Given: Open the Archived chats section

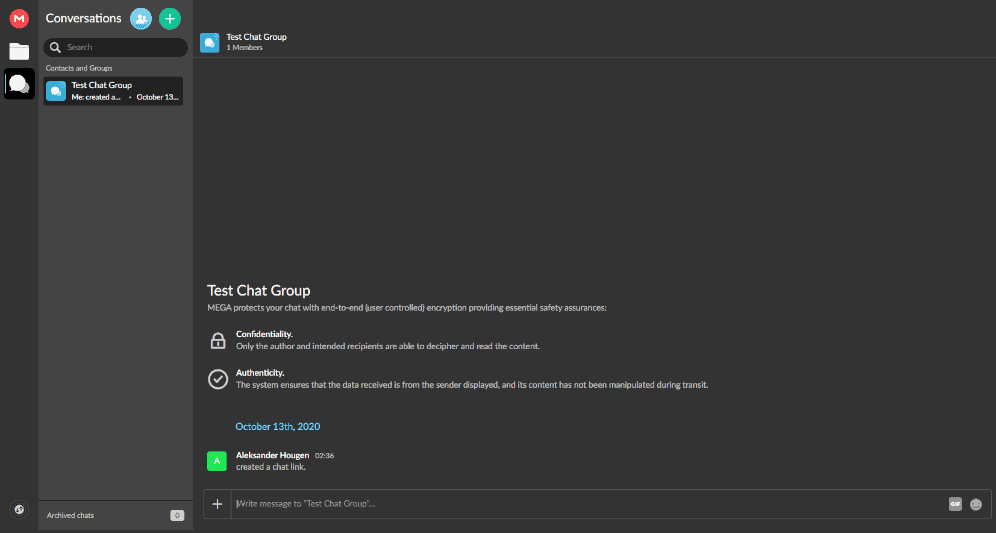Looking at the screenshot, I should [x=71, y=515].
